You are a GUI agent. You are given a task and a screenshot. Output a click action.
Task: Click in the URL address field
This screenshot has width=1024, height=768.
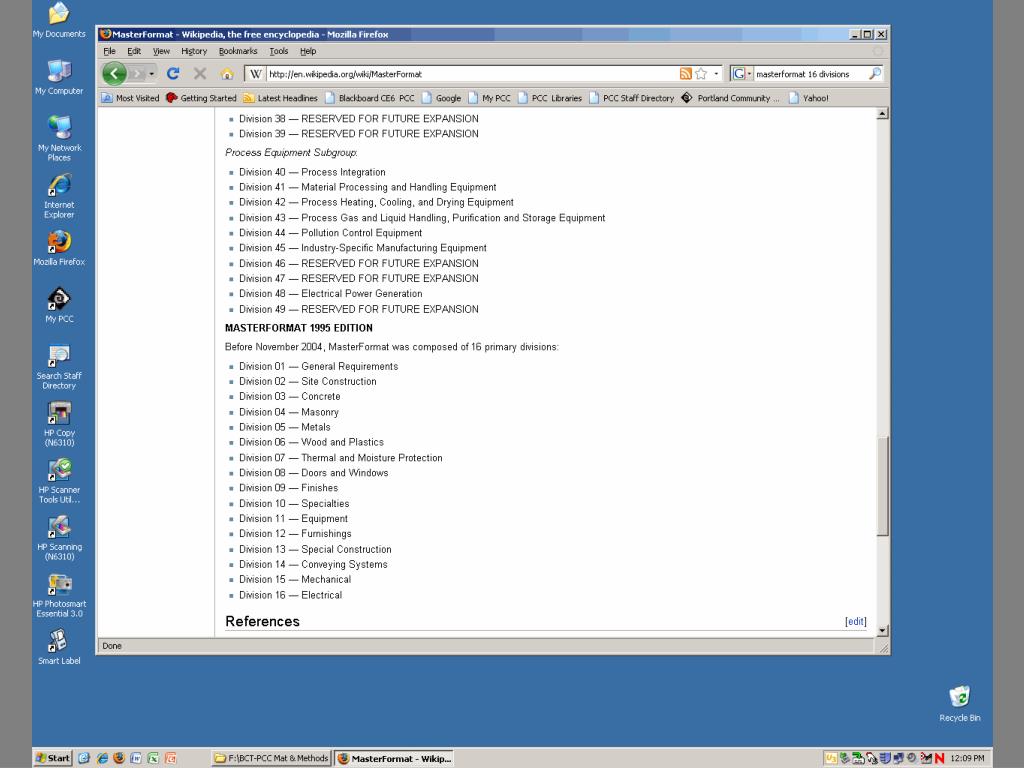(x=472, y=74)
